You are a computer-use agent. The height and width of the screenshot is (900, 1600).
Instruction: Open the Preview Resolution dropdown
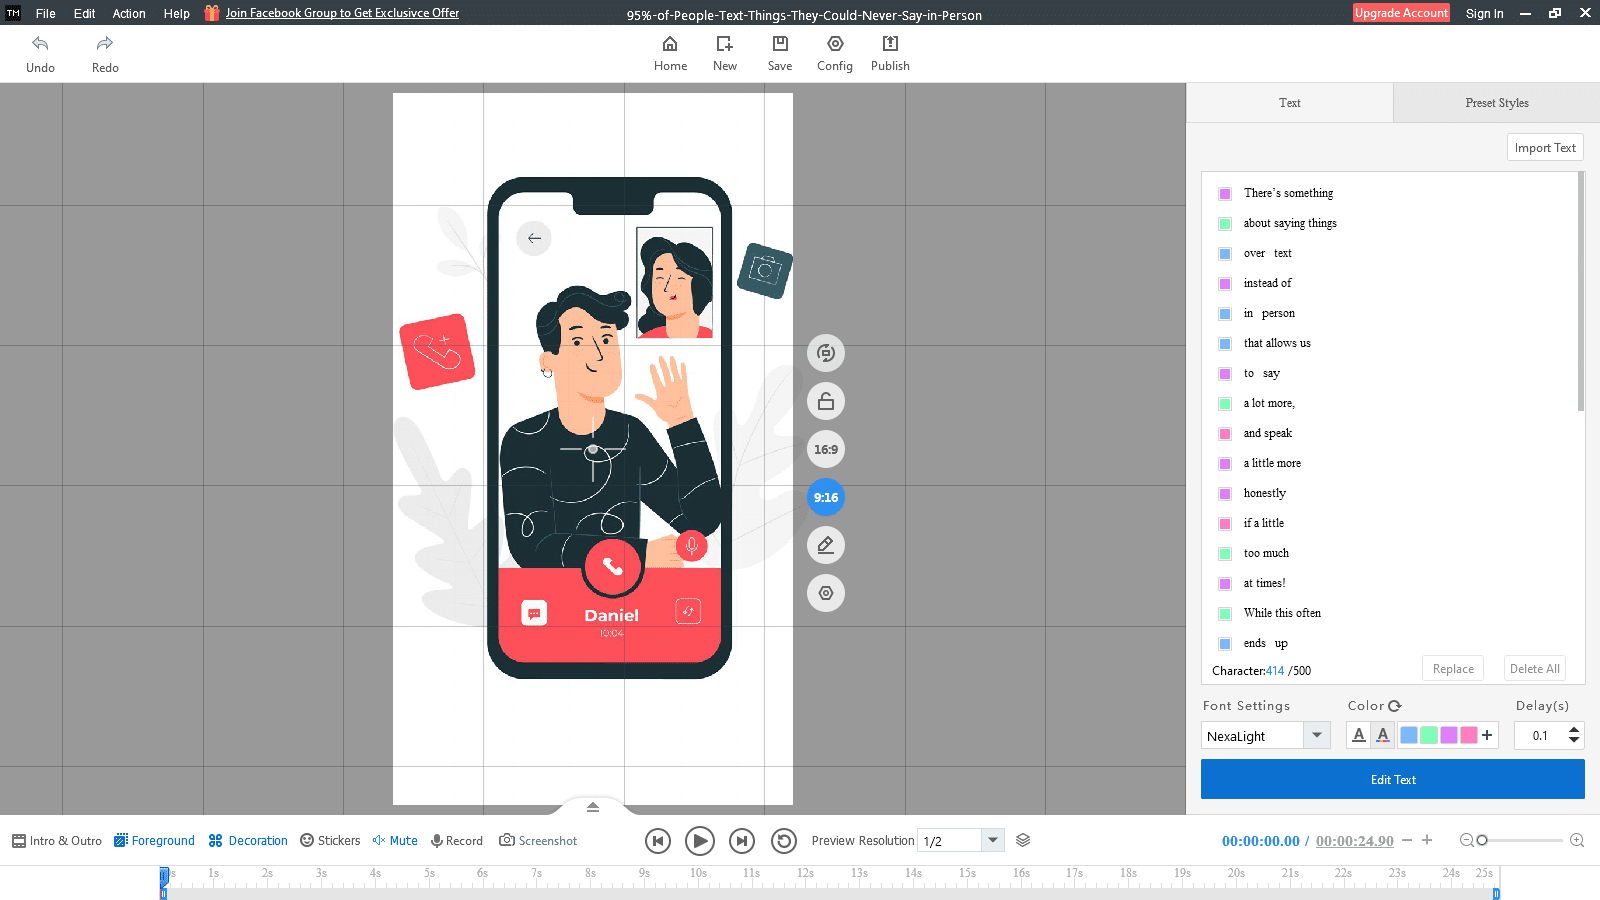[992, 840]
